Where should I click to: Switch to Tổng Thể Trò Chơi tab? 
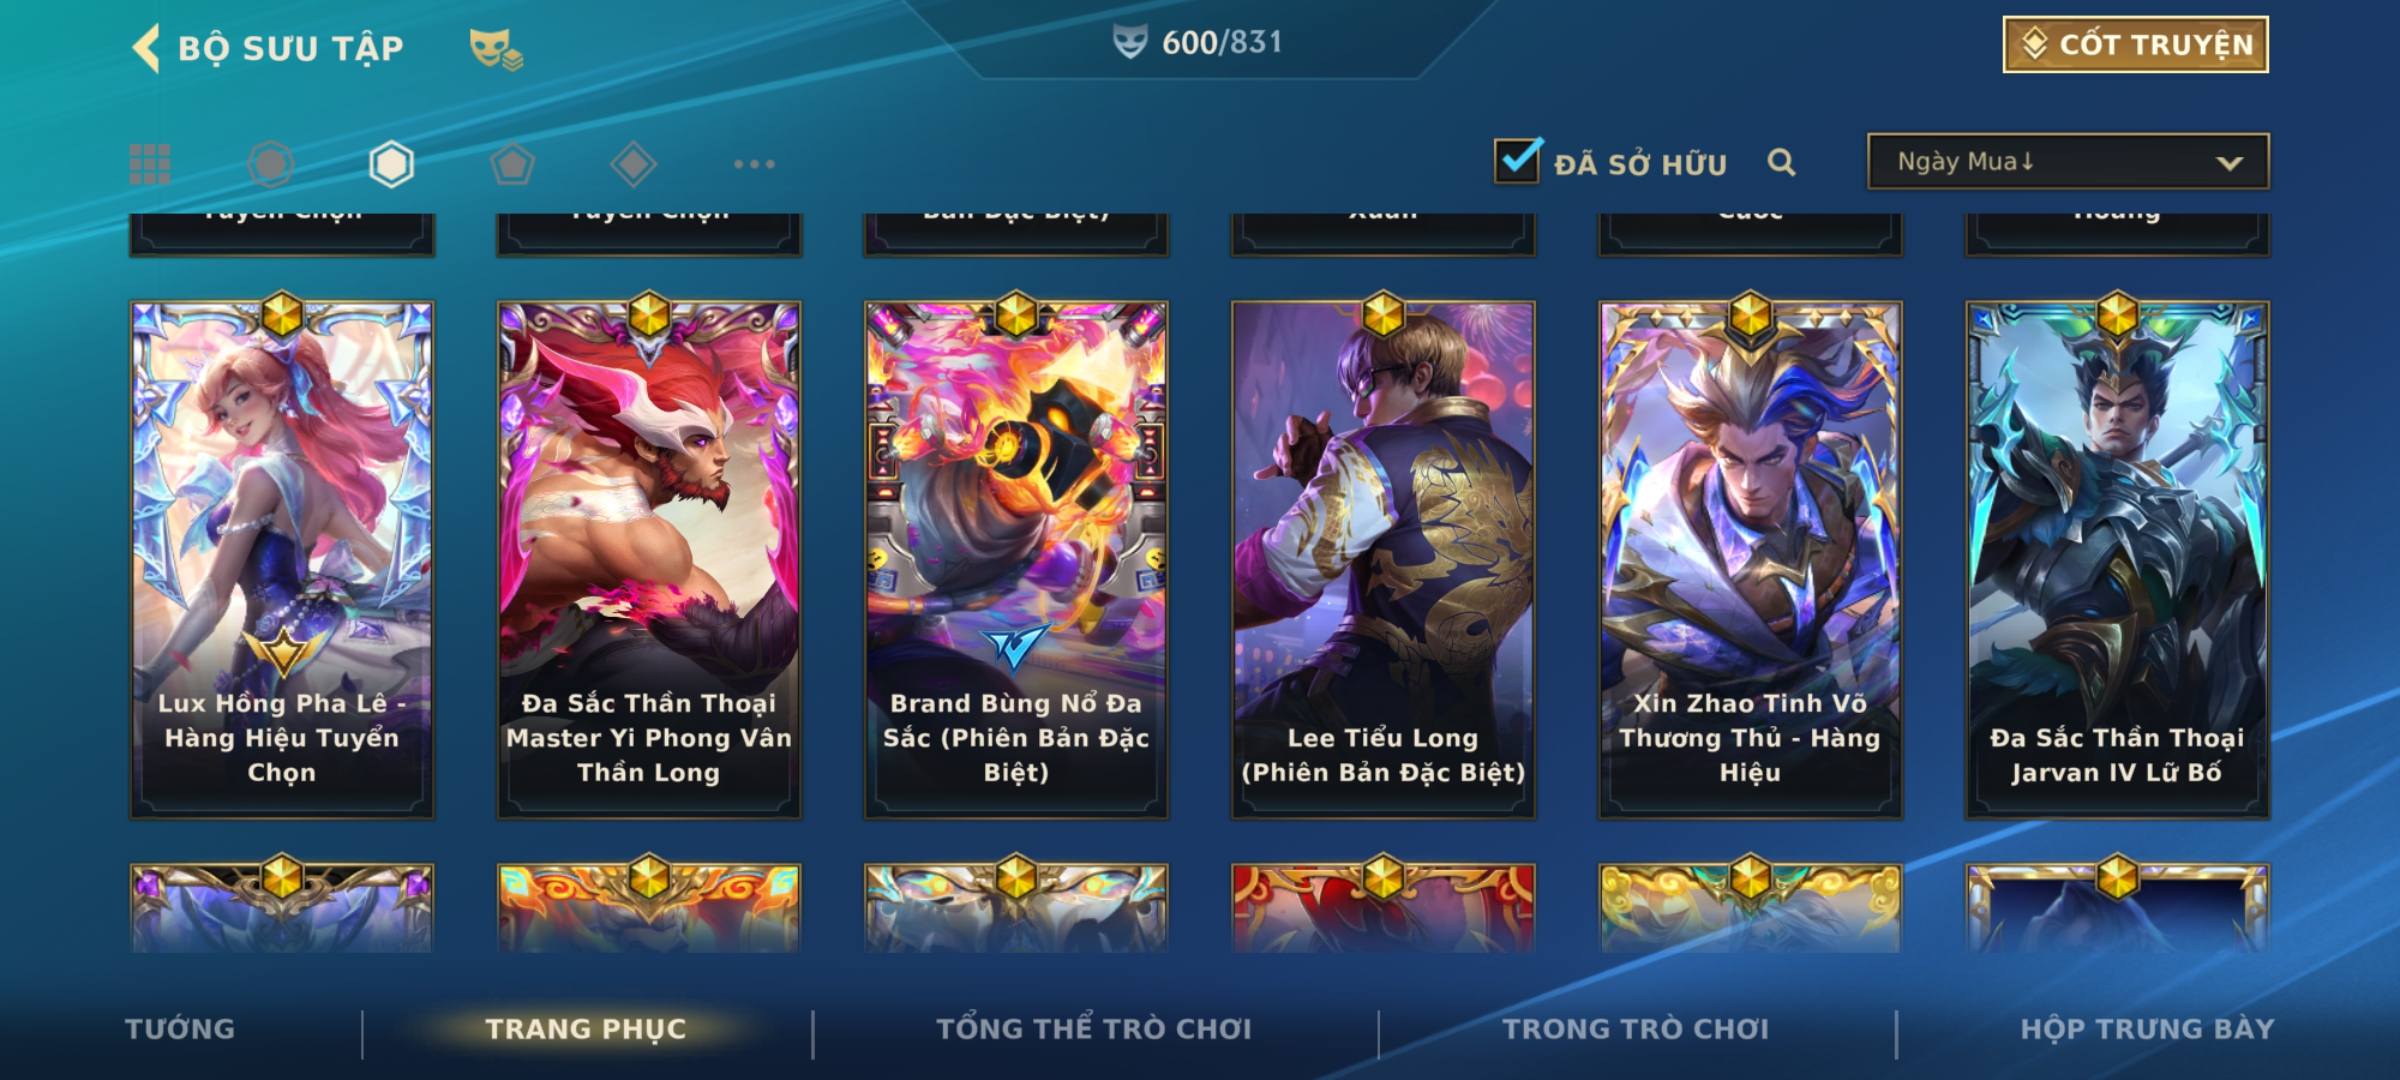point(1094,1029)
